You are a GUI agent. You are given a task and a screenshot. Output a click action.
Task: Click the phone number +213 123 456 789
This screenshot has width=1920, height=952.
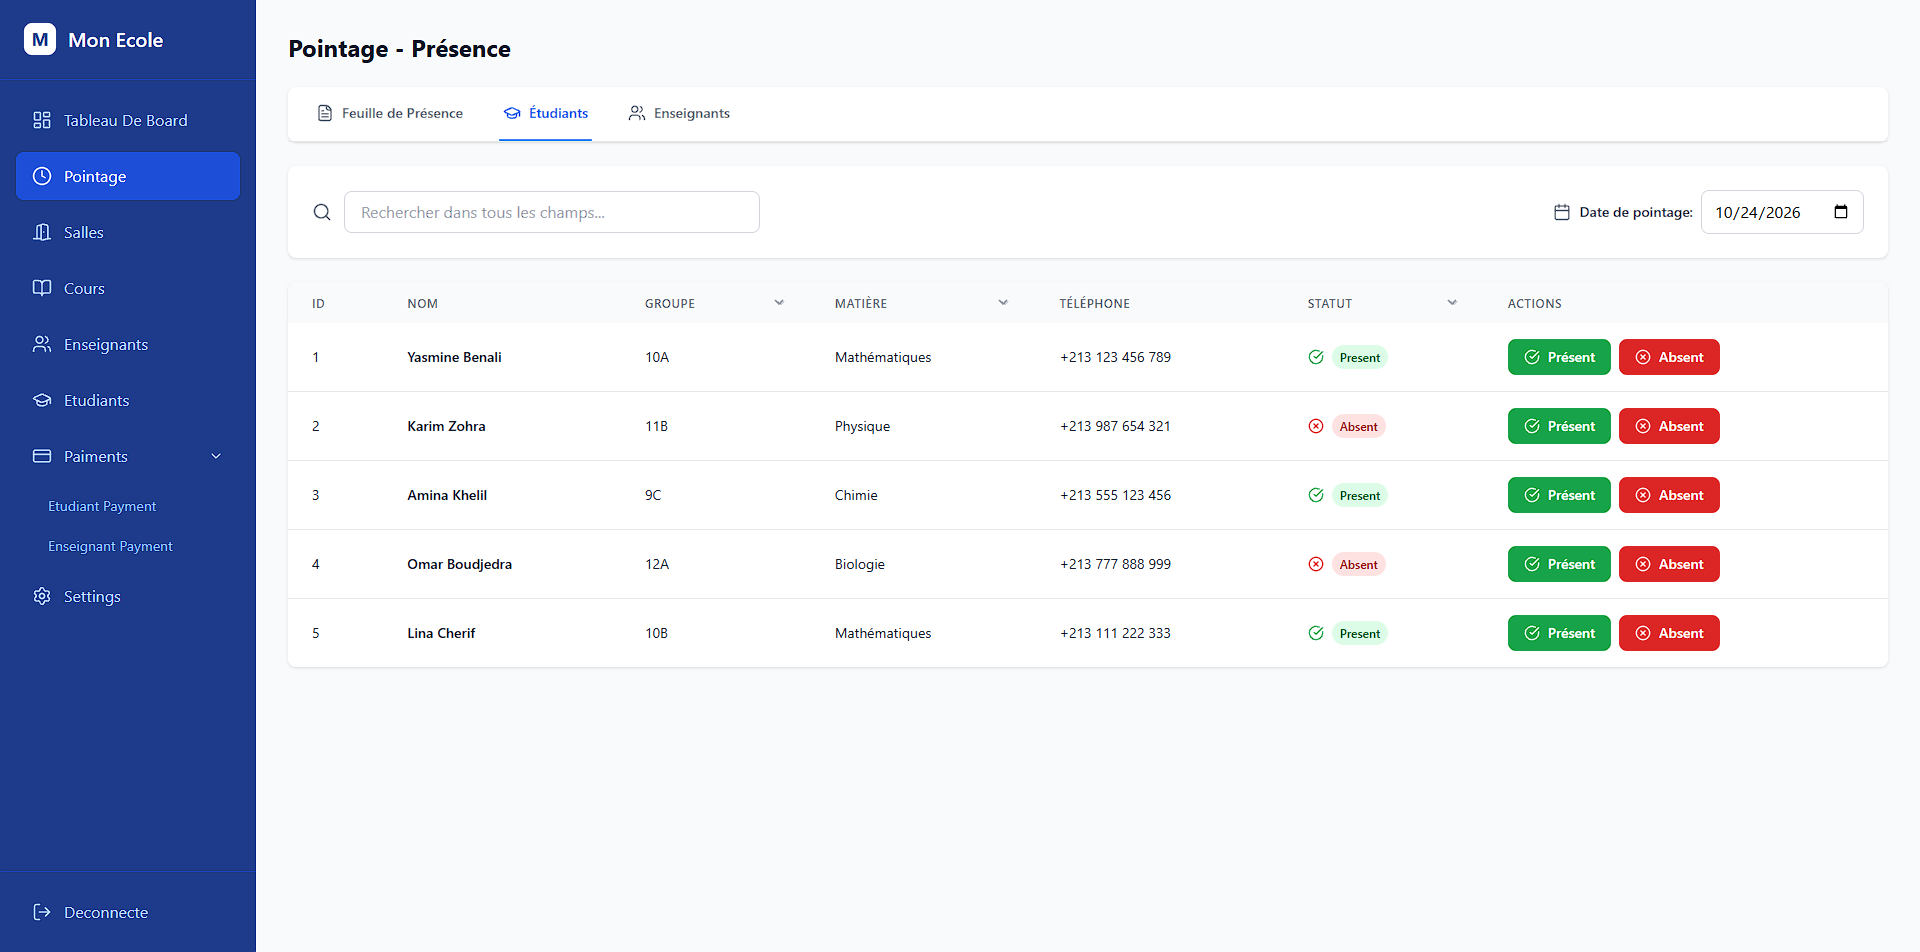pos(1115,357)
